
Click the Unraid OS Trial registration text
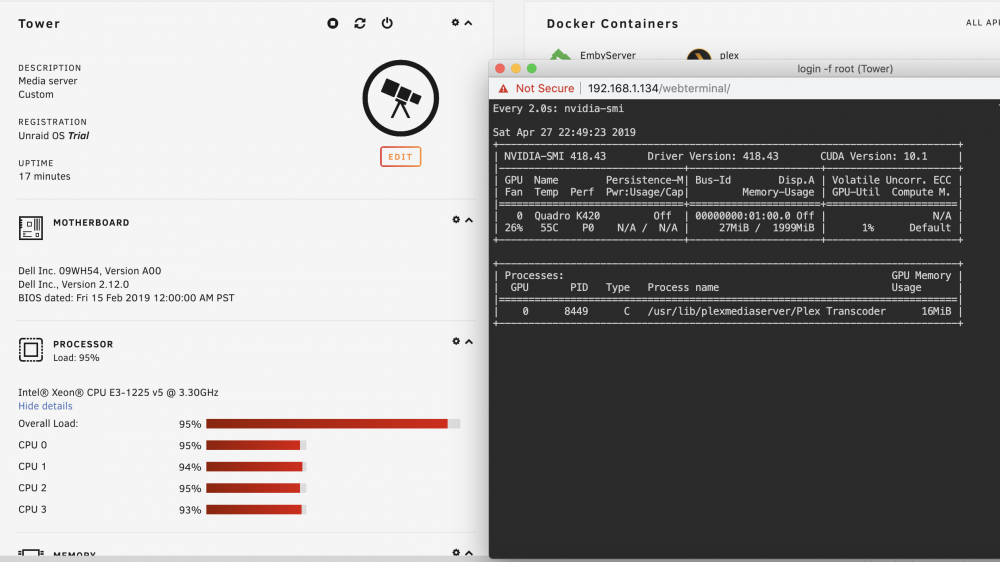pos(54,135)
